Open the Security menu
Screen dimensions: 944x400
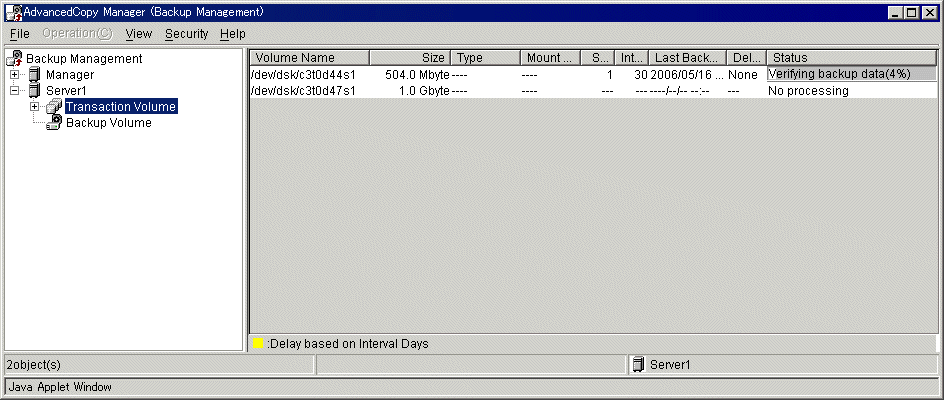[x=187, y=34]
